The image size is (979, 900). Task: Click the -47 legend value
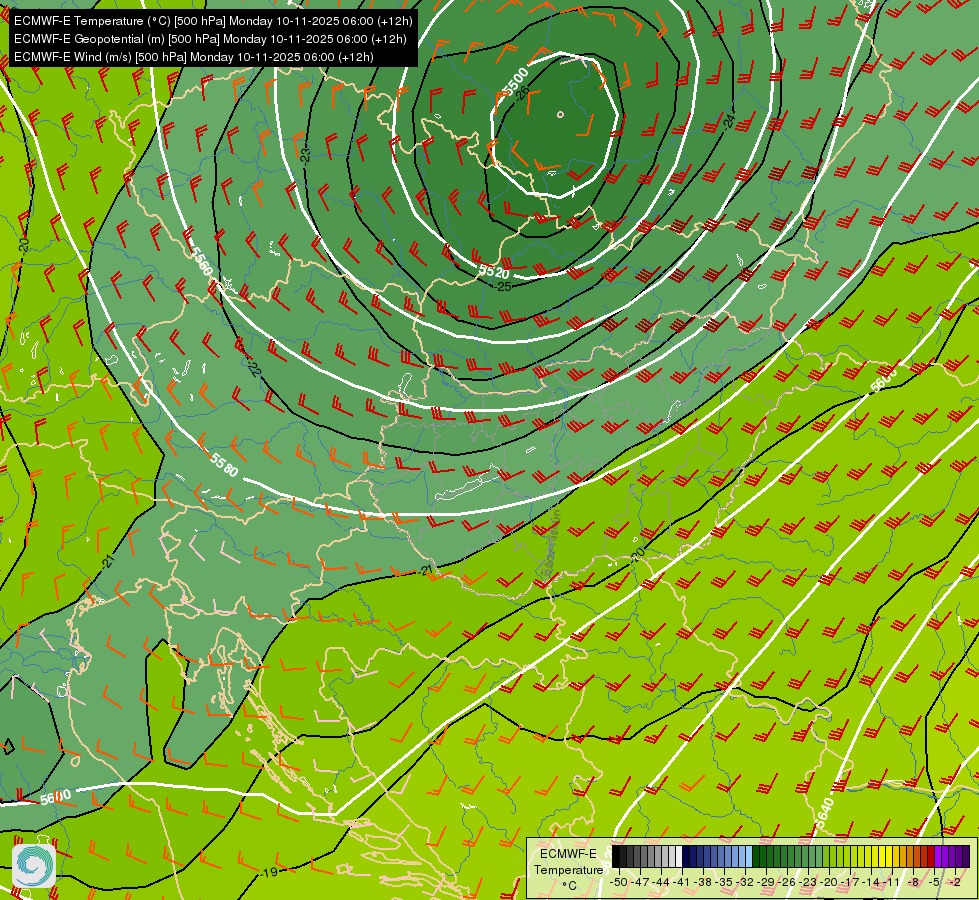coord(640,882)
